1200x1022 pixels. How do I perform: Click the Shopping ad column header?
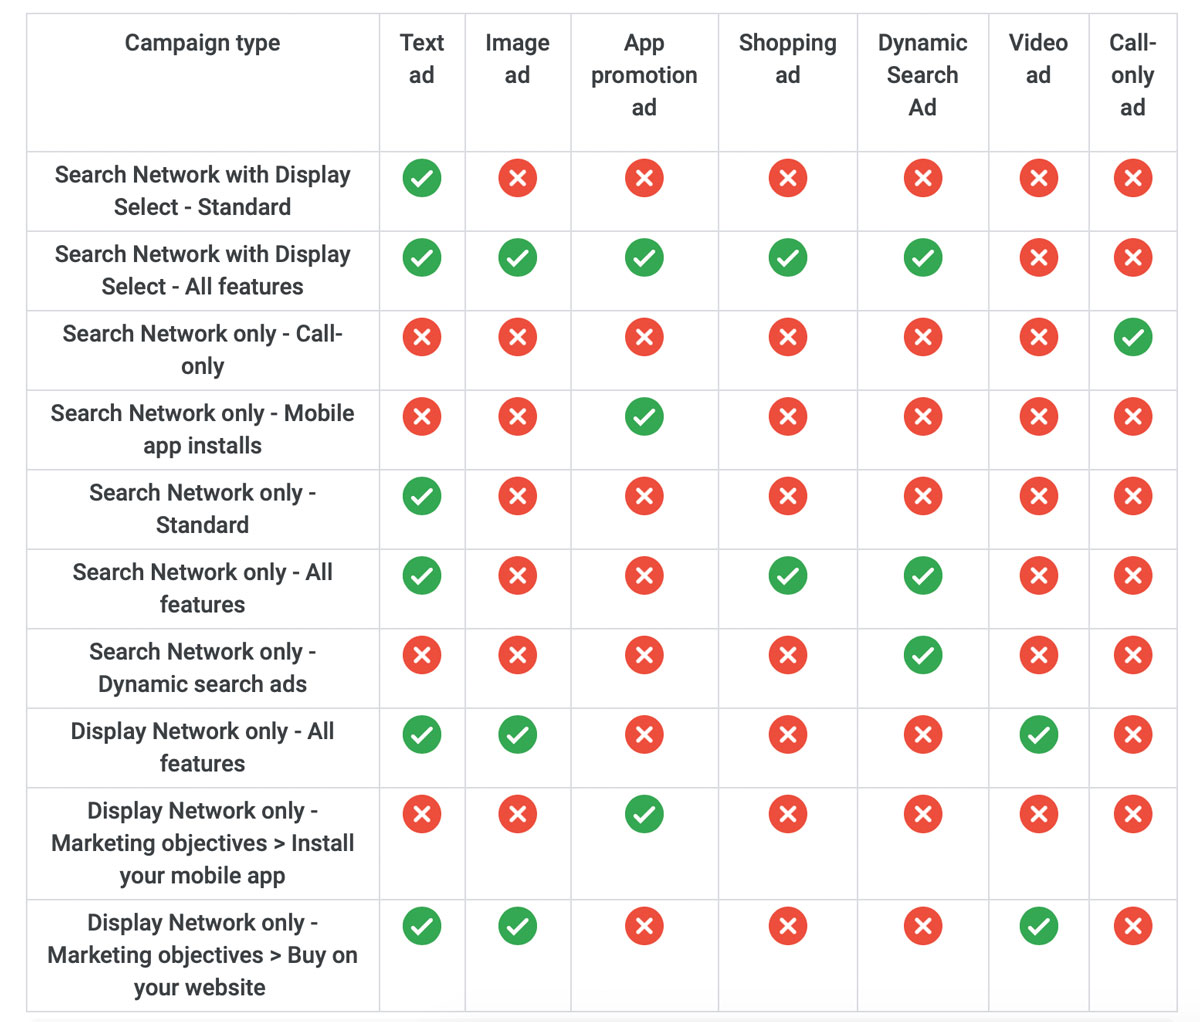788,59
